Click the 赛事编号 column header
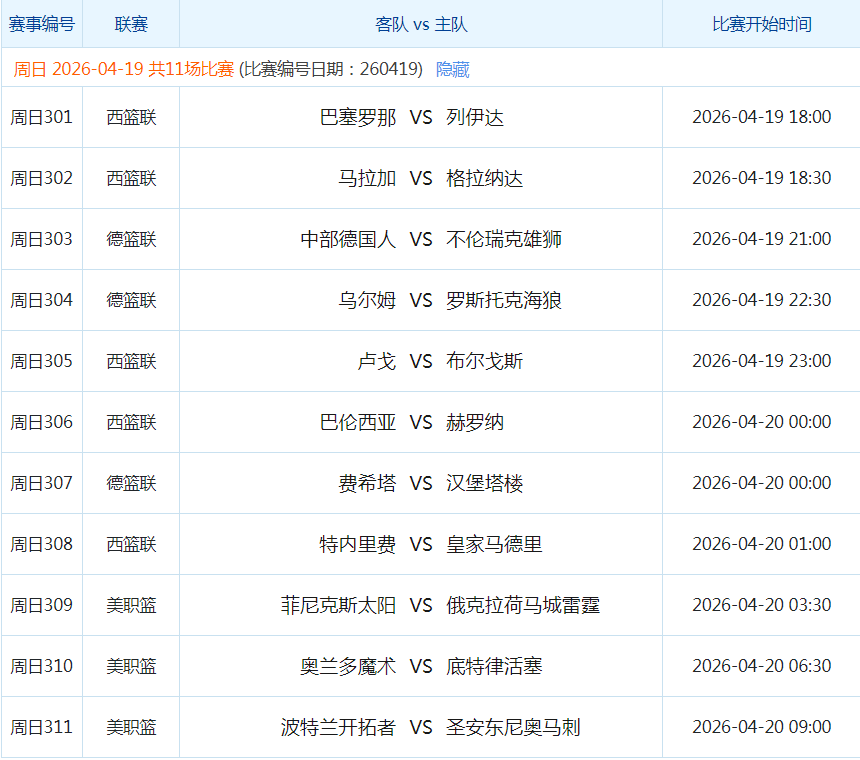Viewport: 860px width, 760px height. (x=41, y=24)
